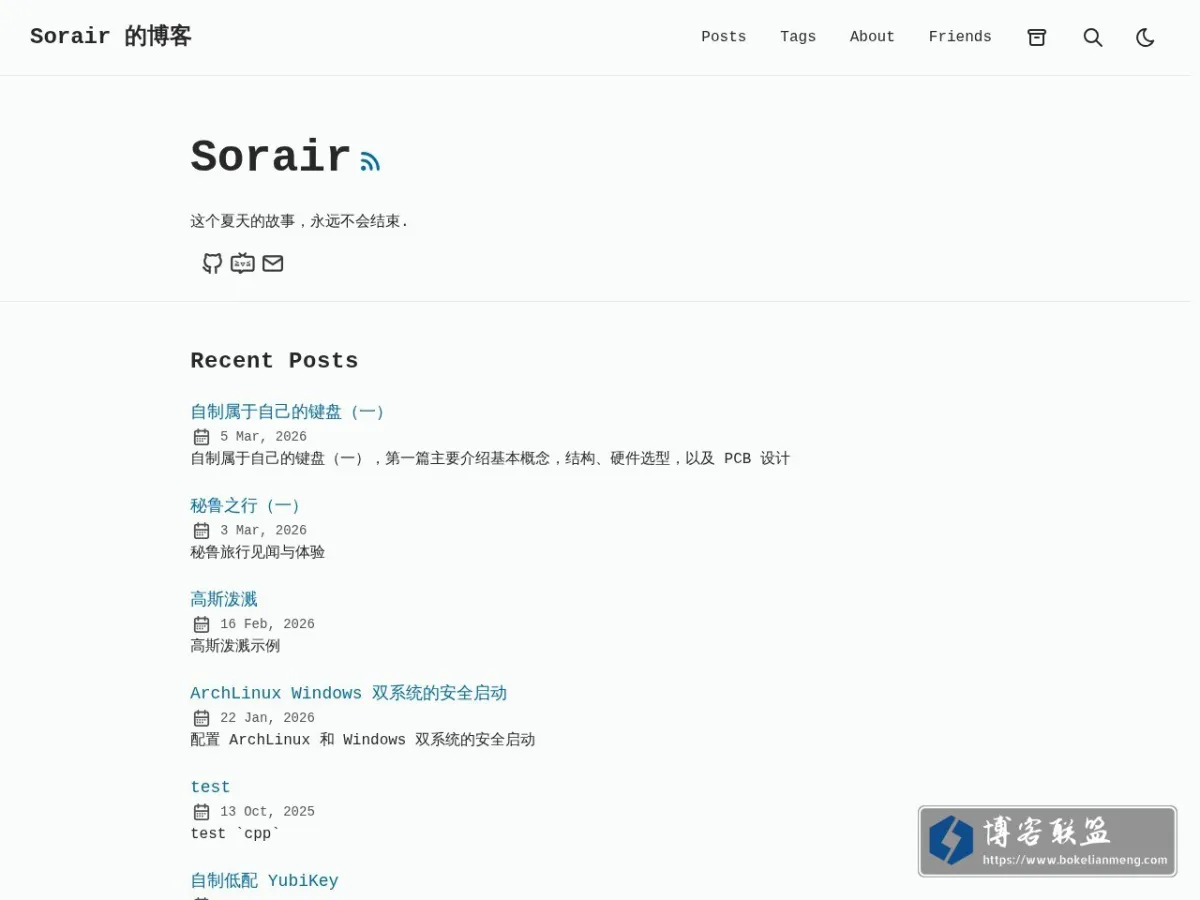Open the Friends page
Screen dimensions: 1200x900
click(x=960, y=37)
